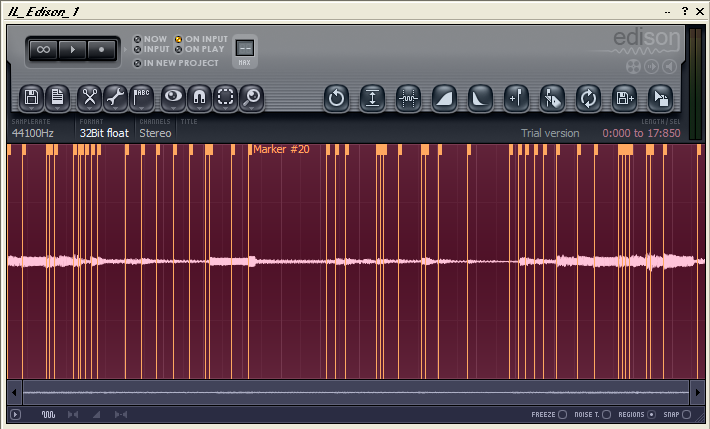Select the Marker #20 label
710x429 pixels.
(281, 149)
